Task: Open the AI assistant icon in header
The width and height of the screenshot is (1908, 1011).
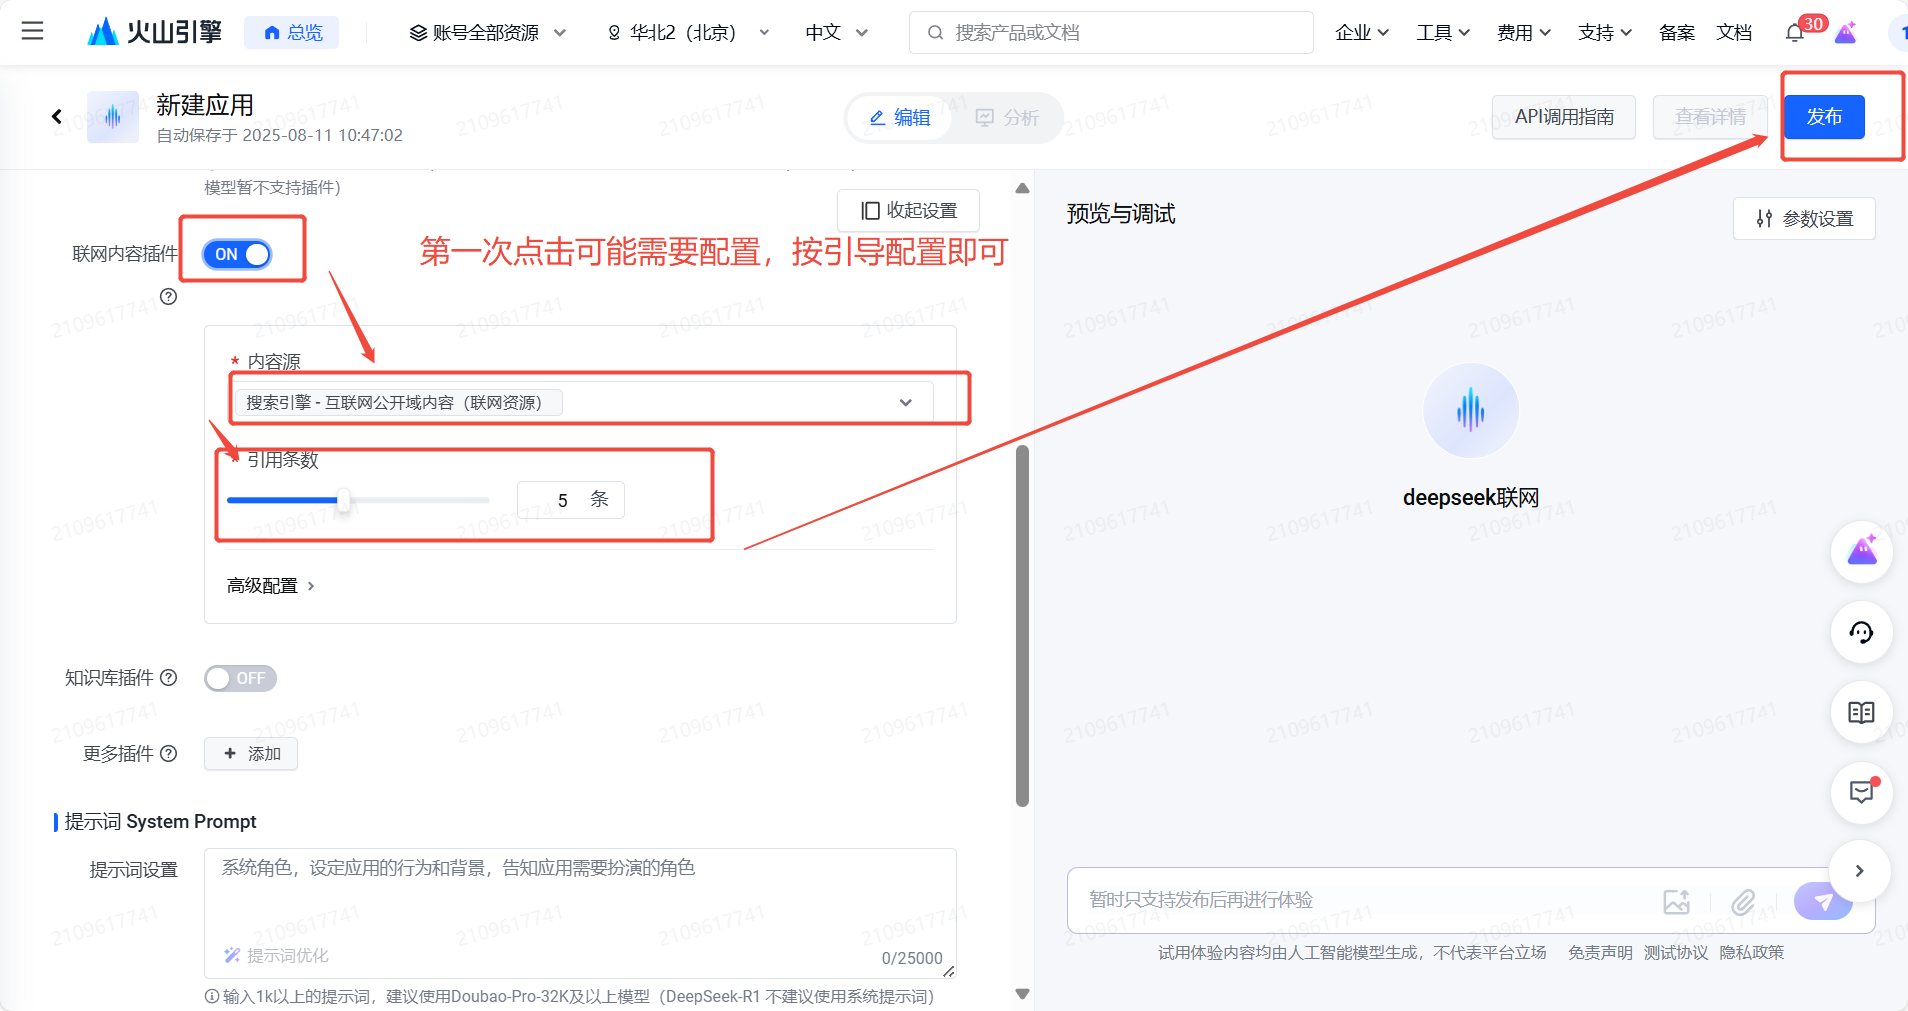Action: click(x=1846, y=33)
